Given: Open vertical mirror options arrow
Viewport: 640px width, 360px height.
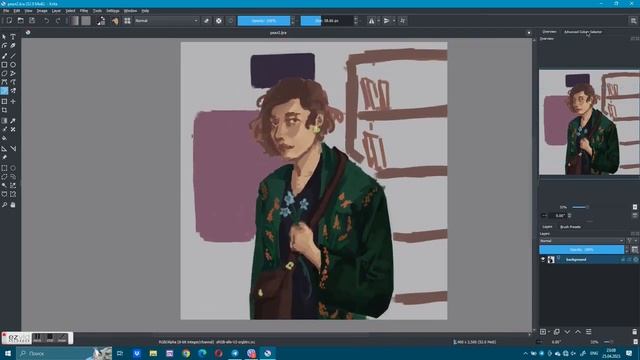Looking at the screenshot, I should 394,20.
